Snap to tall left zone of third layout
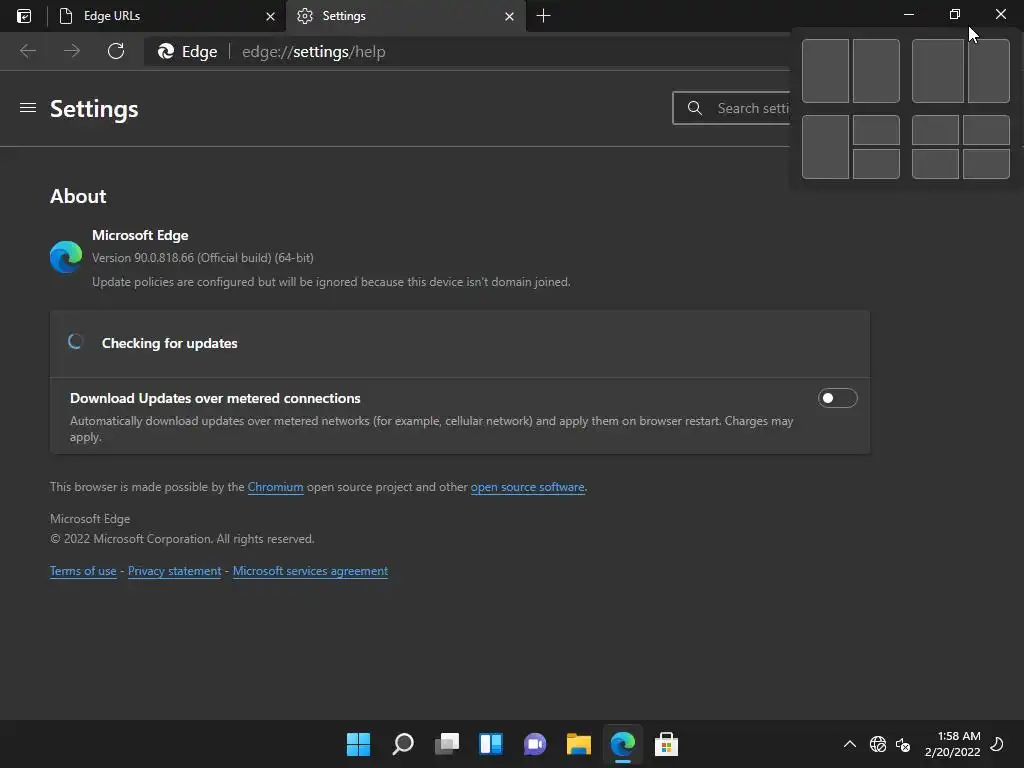Image resolution: width=1024 pixels, height=768 pixels. pos(825,147)
